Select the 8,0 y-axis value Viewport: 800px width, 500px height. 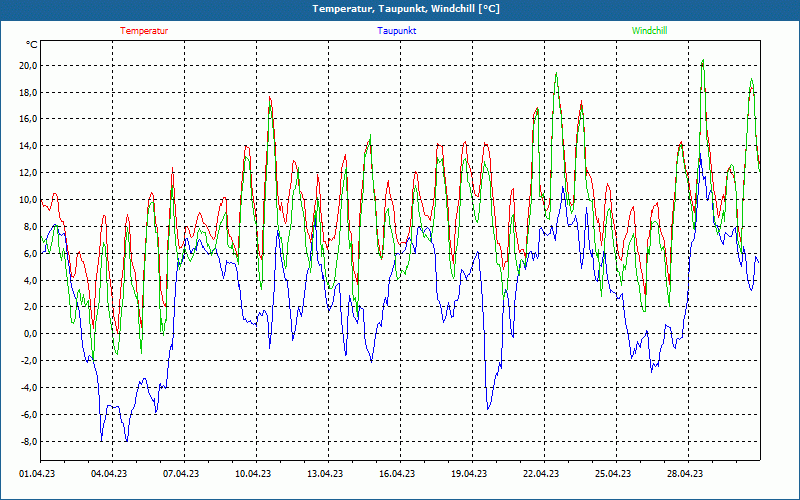30,227
